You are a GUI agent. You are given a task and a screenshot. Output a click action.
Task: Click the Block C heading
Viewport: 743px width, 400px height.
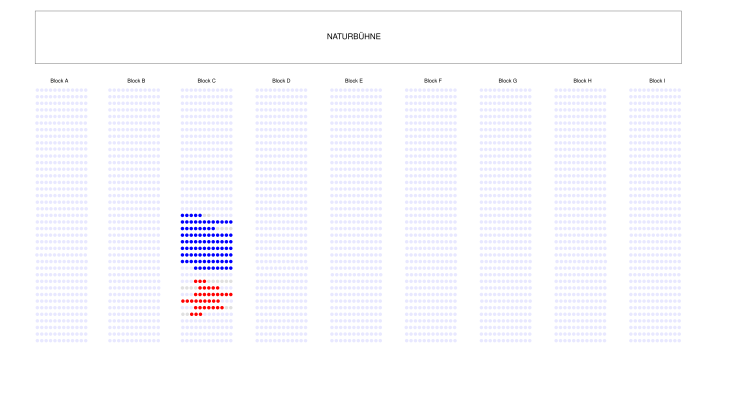coord(206,80)
